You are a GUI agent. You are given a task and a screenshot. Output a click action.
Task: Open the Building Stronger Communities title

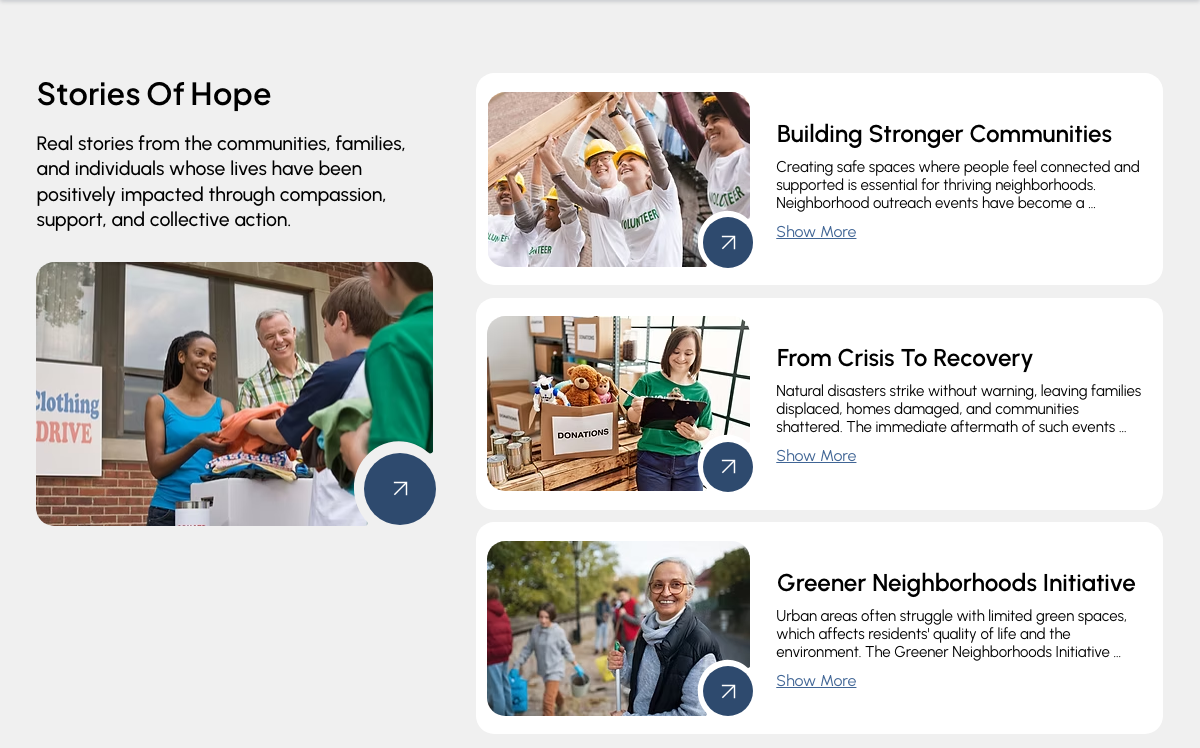click(x=944, y=134)
